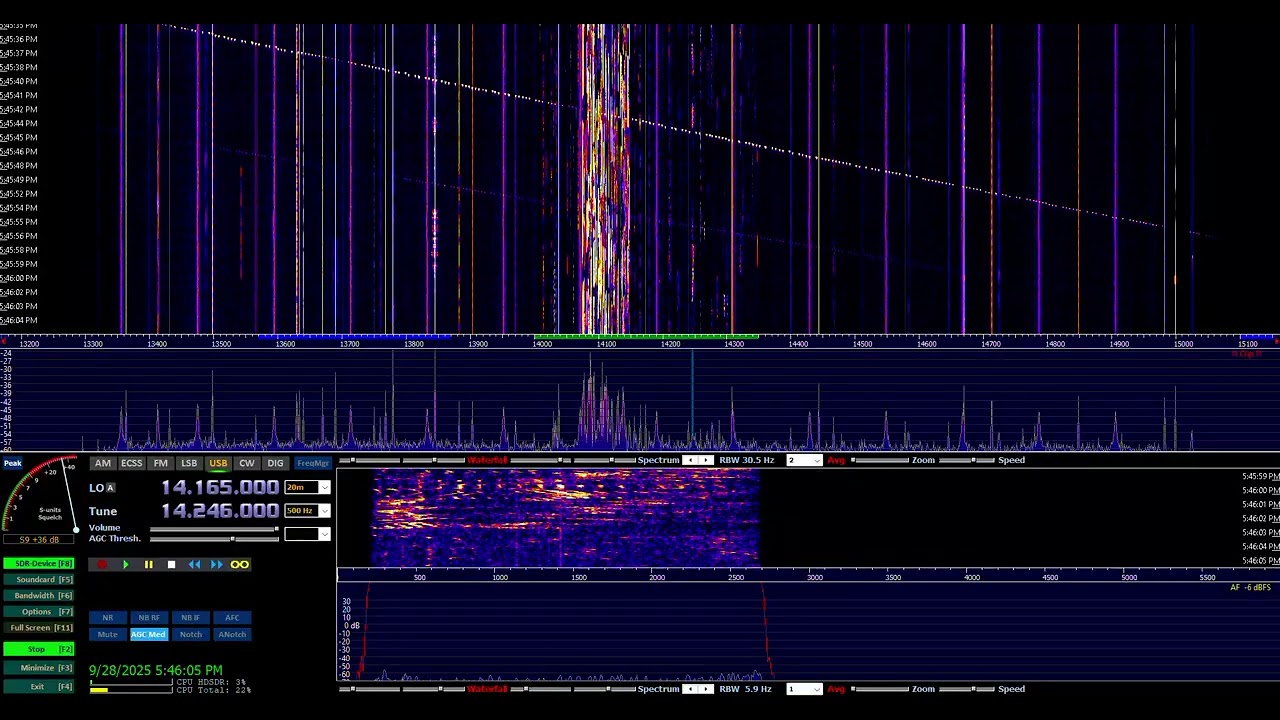Click the LO A indicator box

(110, 488)
